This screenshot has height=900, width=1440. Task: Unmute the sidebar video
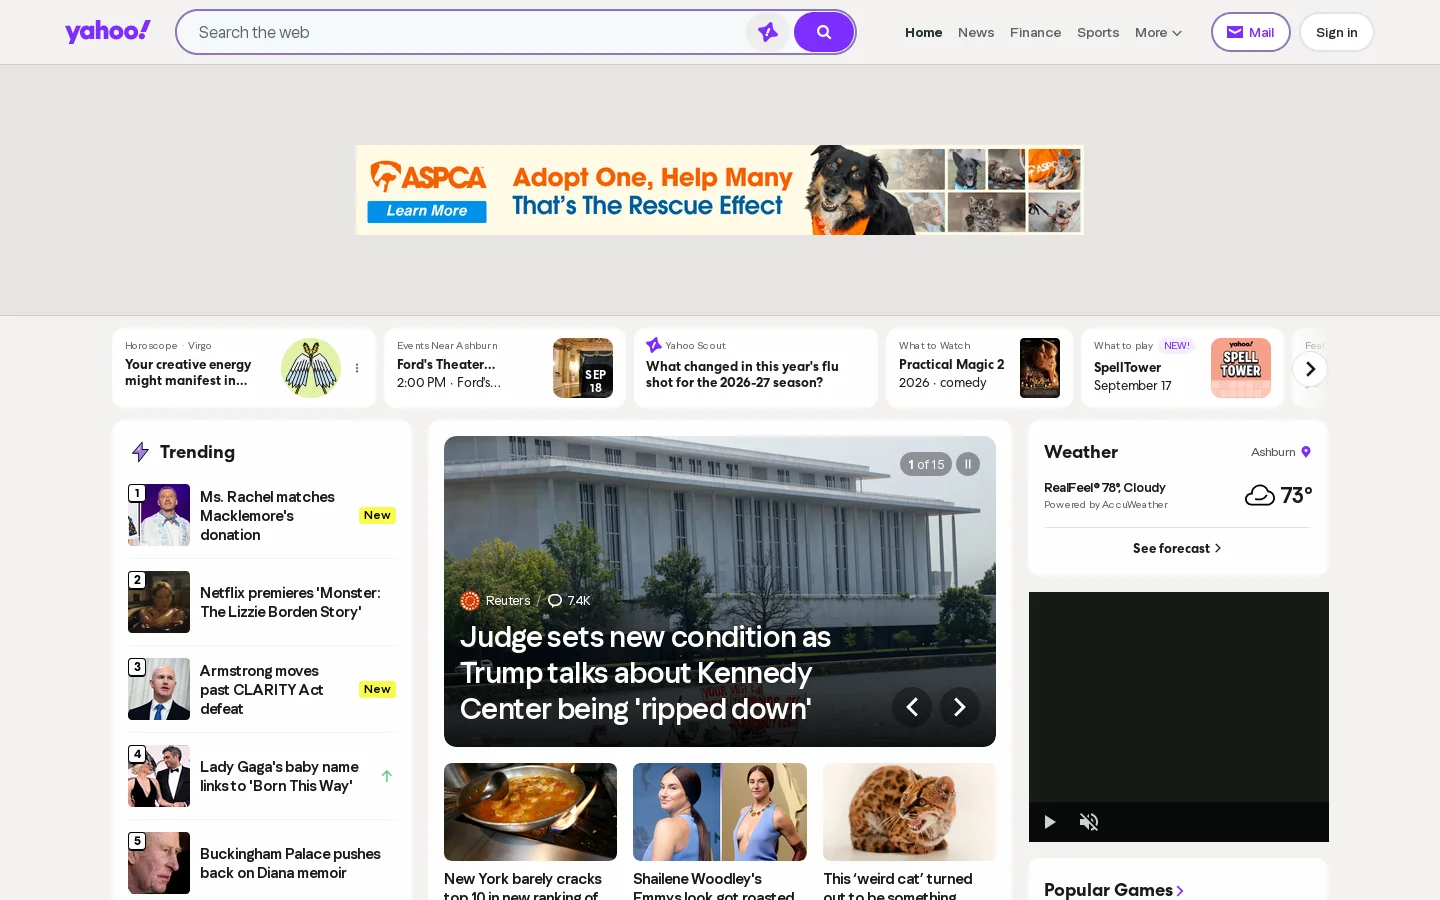click(x=1089, y=822)
